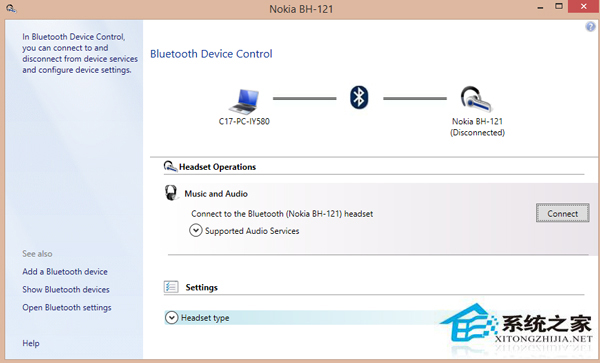Click the Connect button for the headset
Image resolution: width=600 pixels, height=363 pixels.
click(562, 213)
